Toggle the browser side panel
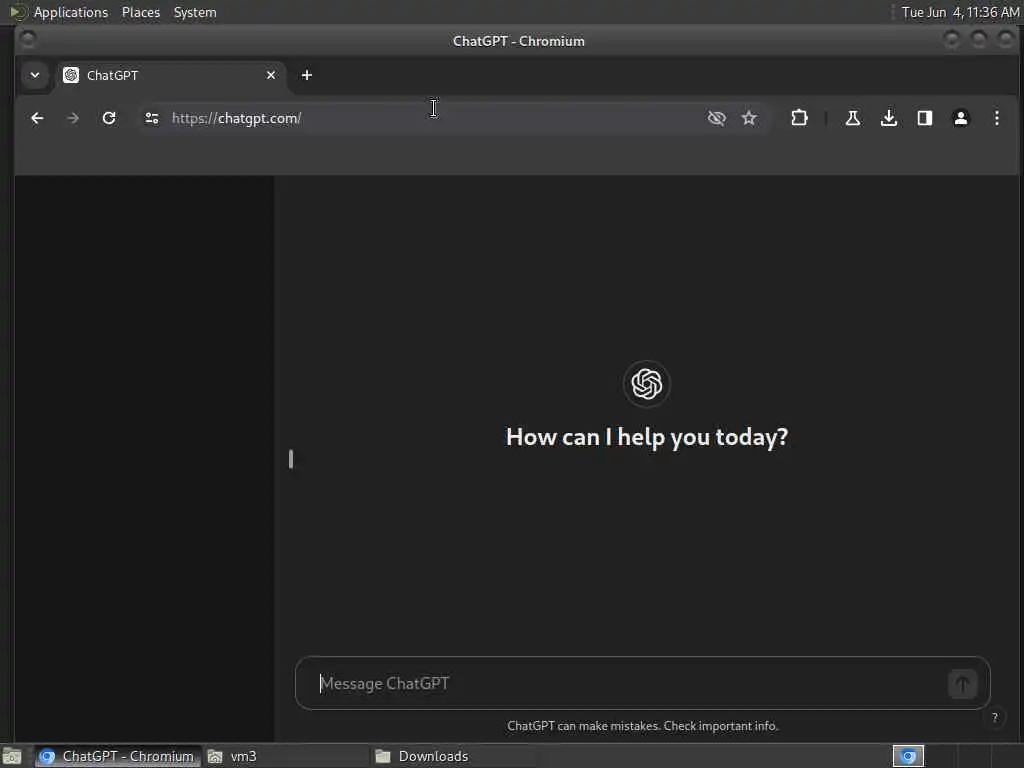This screenshot has height=768, width=1024. pos(925,118)
